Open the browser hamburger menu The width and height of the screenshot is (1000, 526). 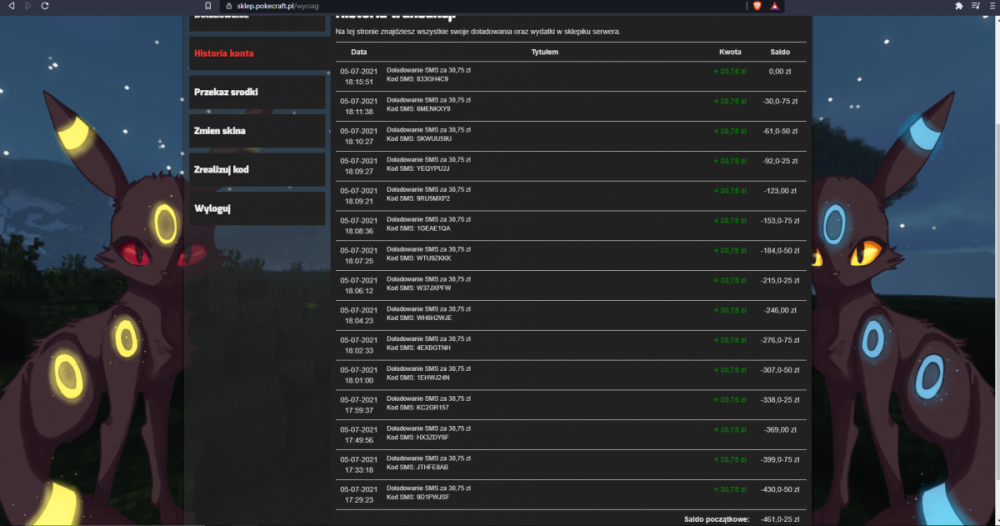click(x=992, y=6)
